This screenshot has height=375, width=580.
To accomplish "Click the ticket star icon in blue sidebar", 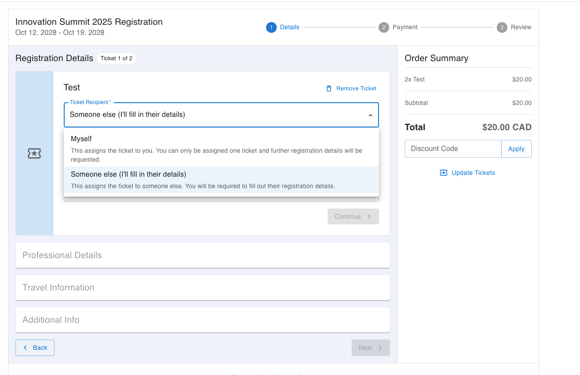I will click(34, 153).
